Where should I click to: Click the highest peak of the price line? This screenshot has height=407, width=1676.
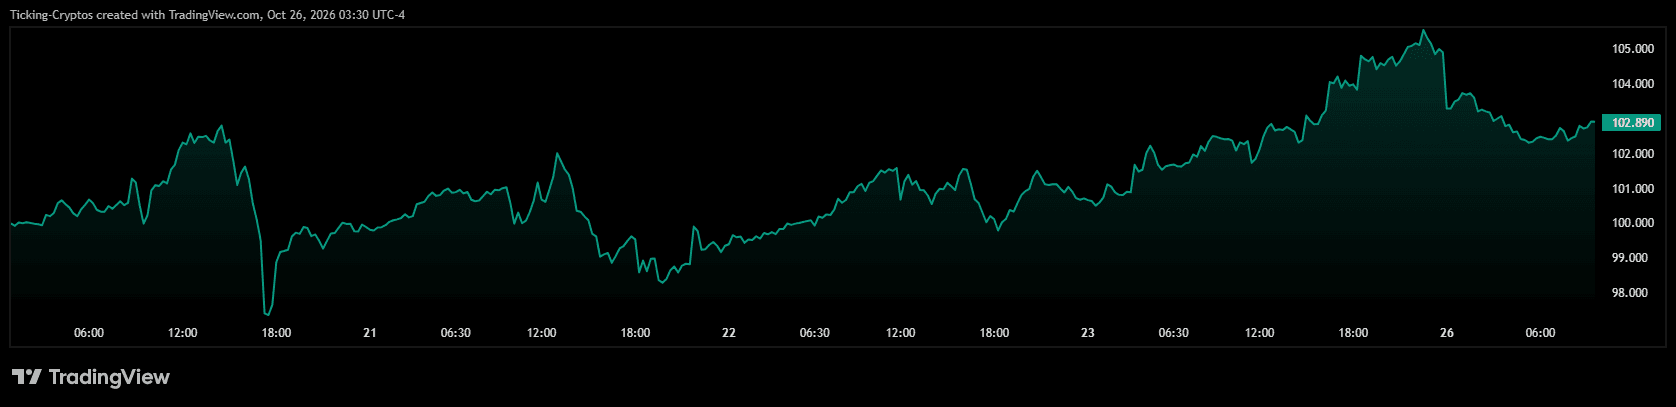(1424, 31)
